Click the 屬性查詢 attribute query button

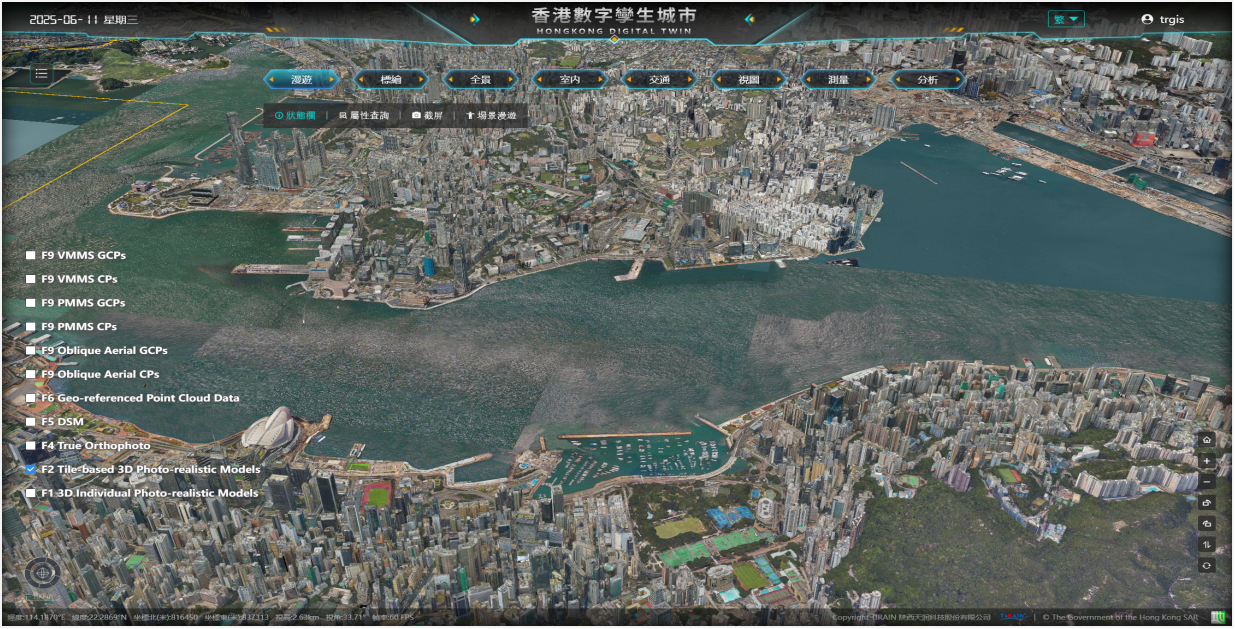point(364,116)
